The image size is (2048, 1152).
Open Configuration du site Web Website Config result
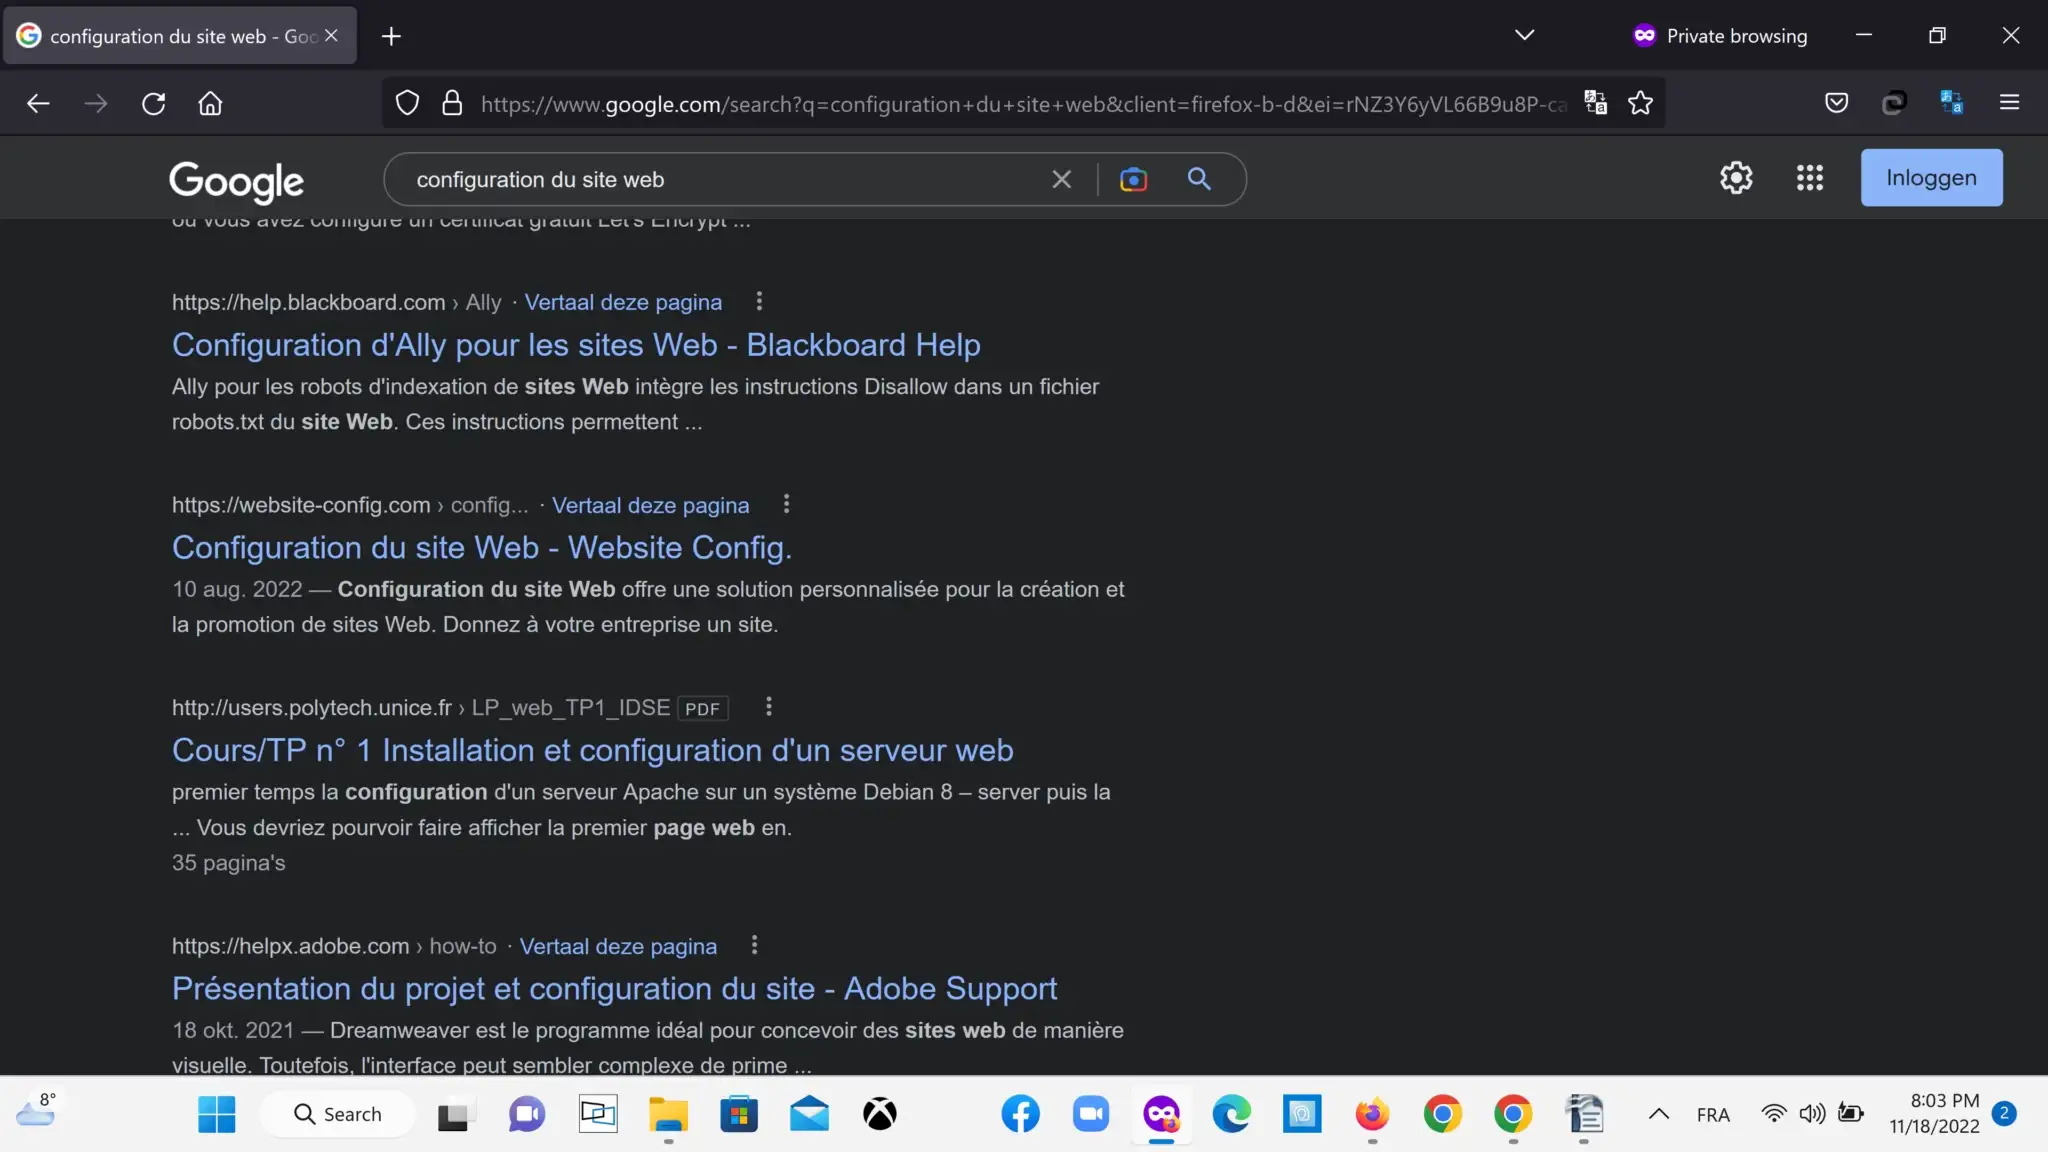[482, 548]
